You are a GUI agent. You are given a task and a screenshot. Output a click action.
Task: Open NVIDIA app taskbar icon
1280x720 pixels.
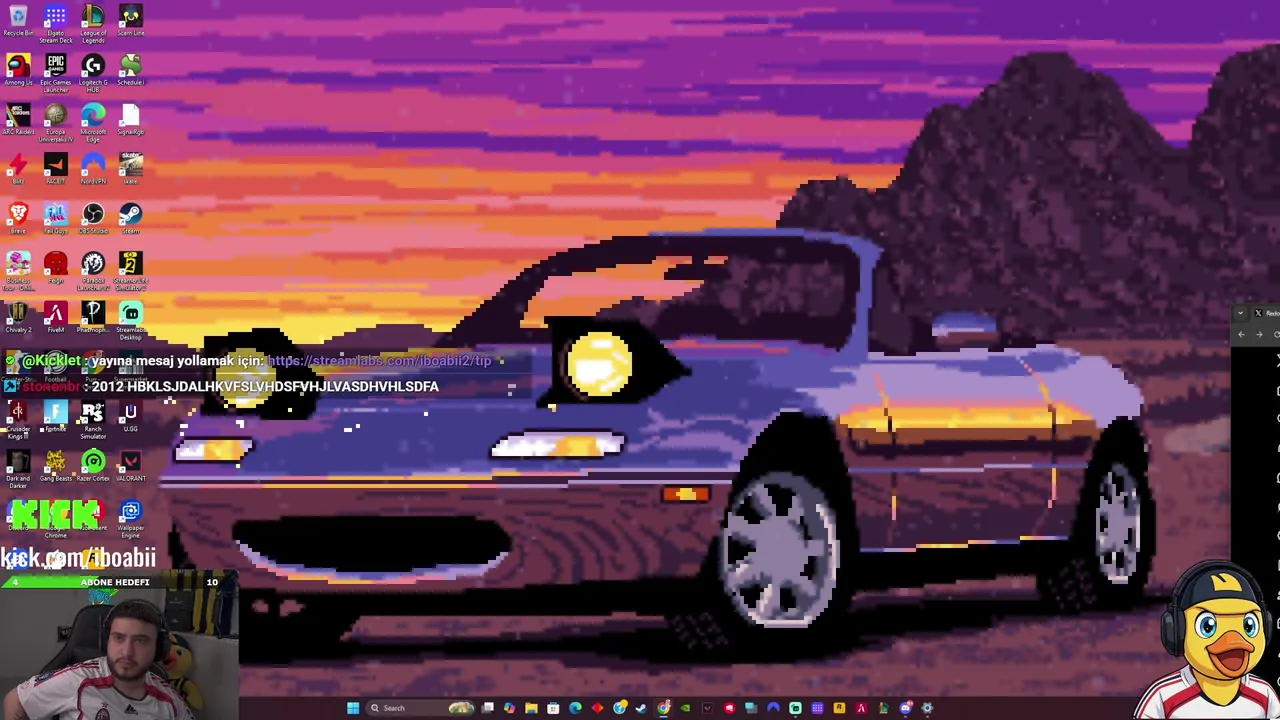685,708
